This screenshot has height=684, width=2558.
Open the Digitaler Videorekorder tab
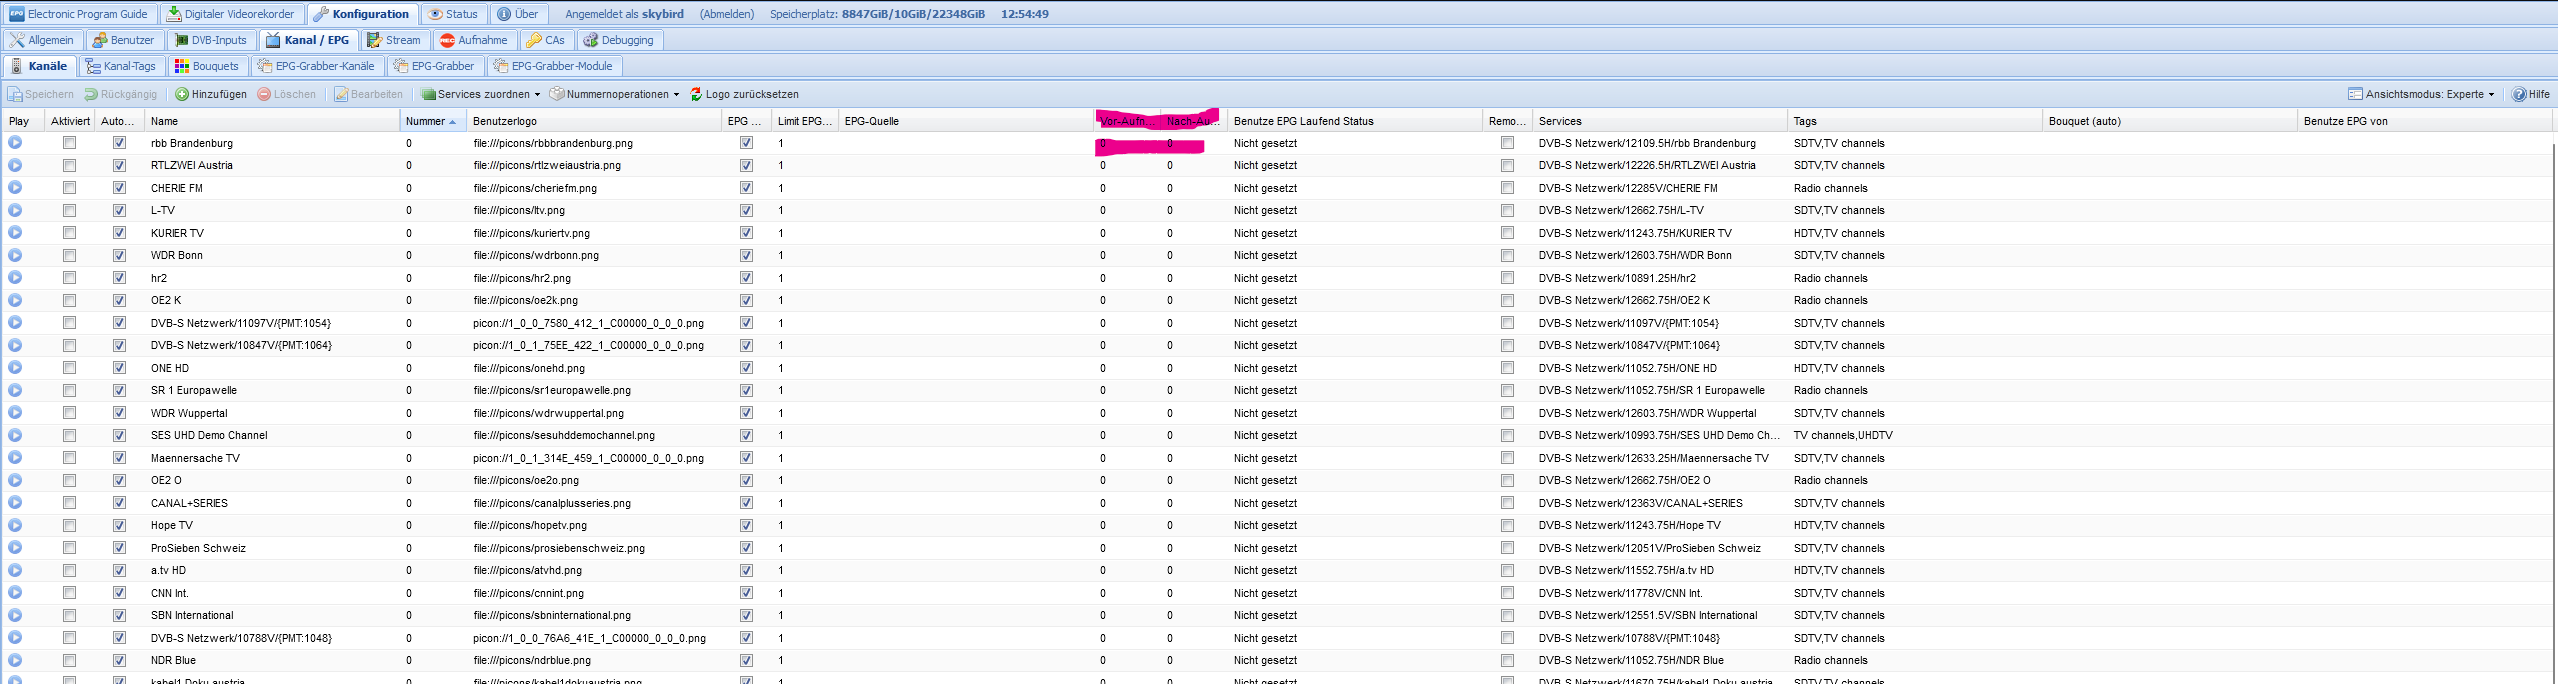231,14
